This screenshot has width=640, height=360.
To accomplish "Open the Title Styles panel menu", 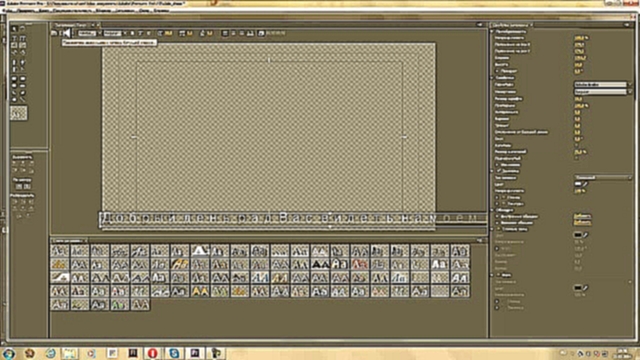I will (x=480, y=240).
